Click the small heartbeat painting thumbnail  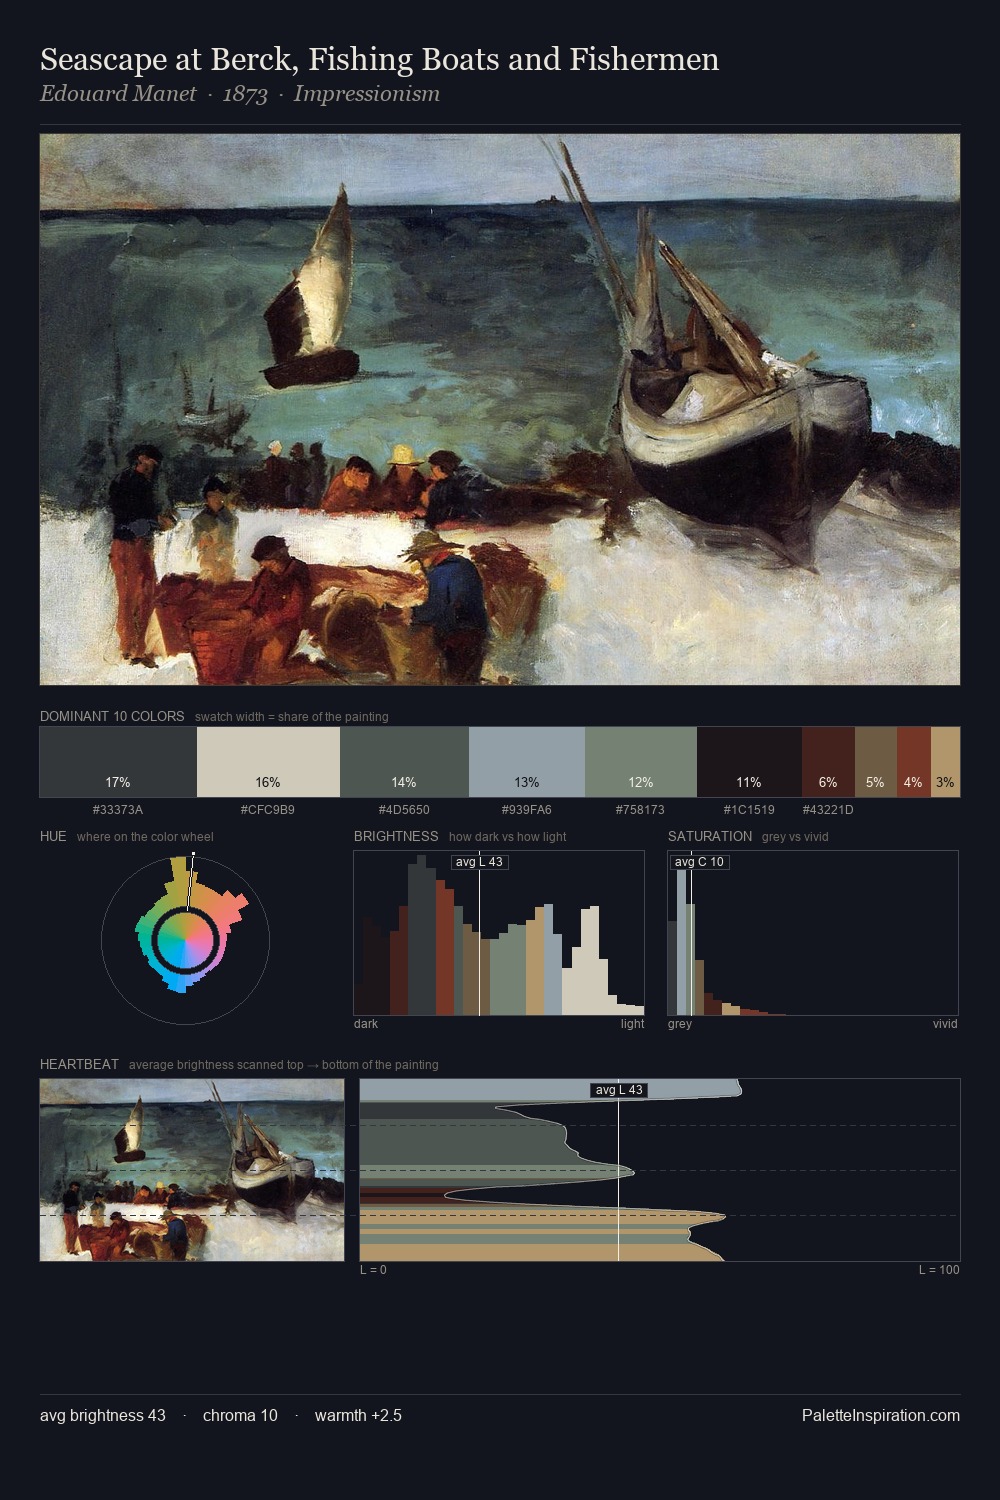(192, 1170)
